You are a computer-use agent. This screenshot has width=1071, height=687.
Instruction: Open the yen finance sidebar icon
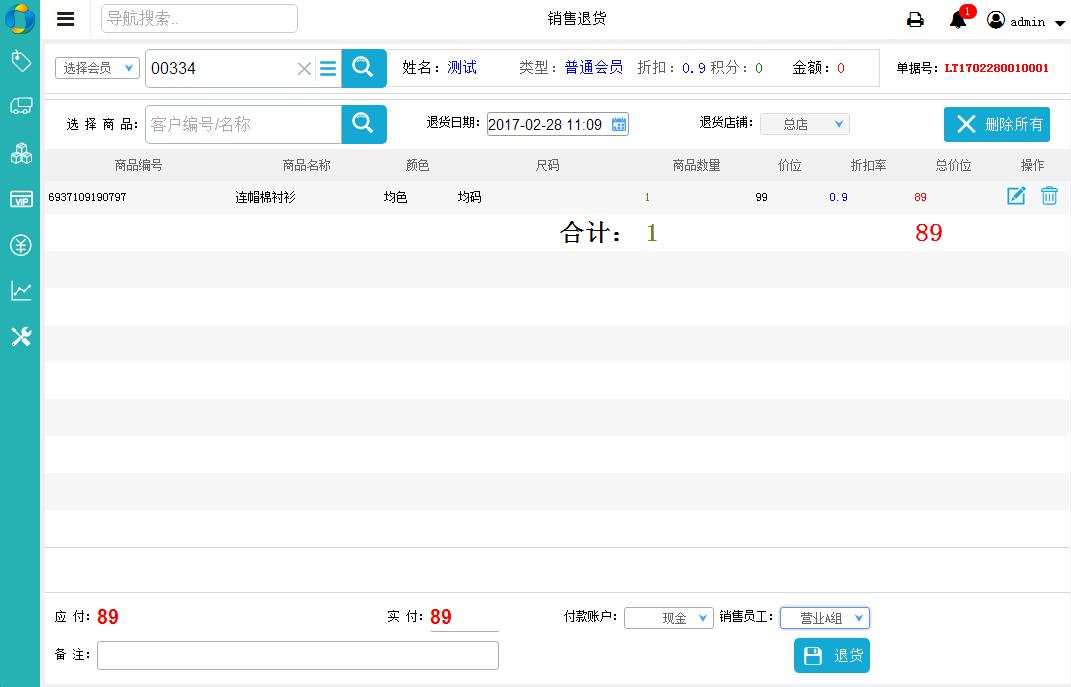tap(21, 245)
